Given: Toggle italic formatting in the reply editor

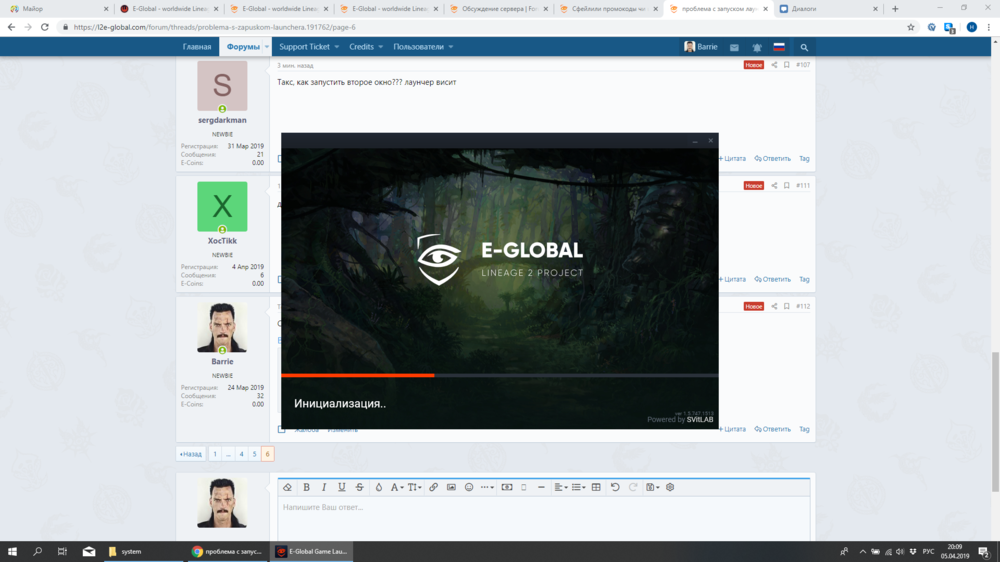Looking at the screenshot, I should (324, 487).
